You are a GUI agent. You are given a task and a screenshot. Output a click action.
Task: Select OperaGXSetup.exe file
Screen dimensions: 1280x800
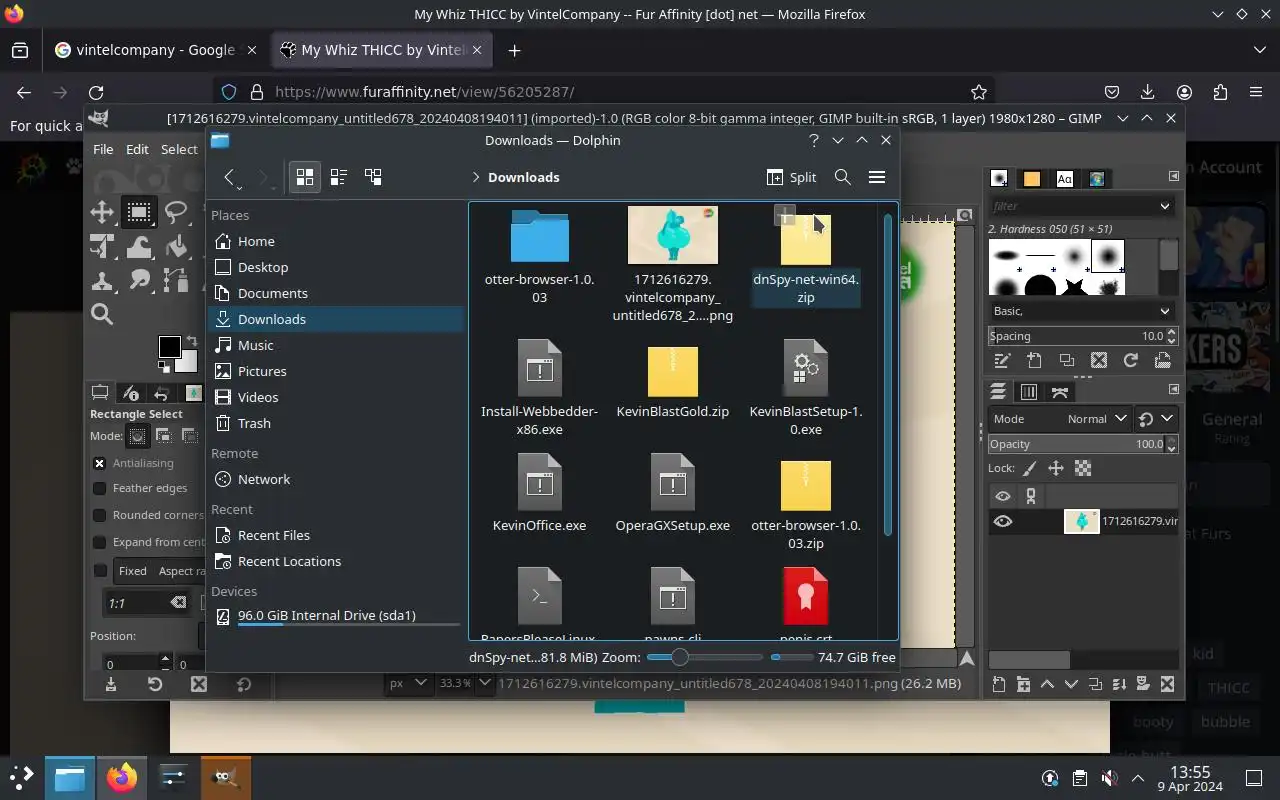673,493
